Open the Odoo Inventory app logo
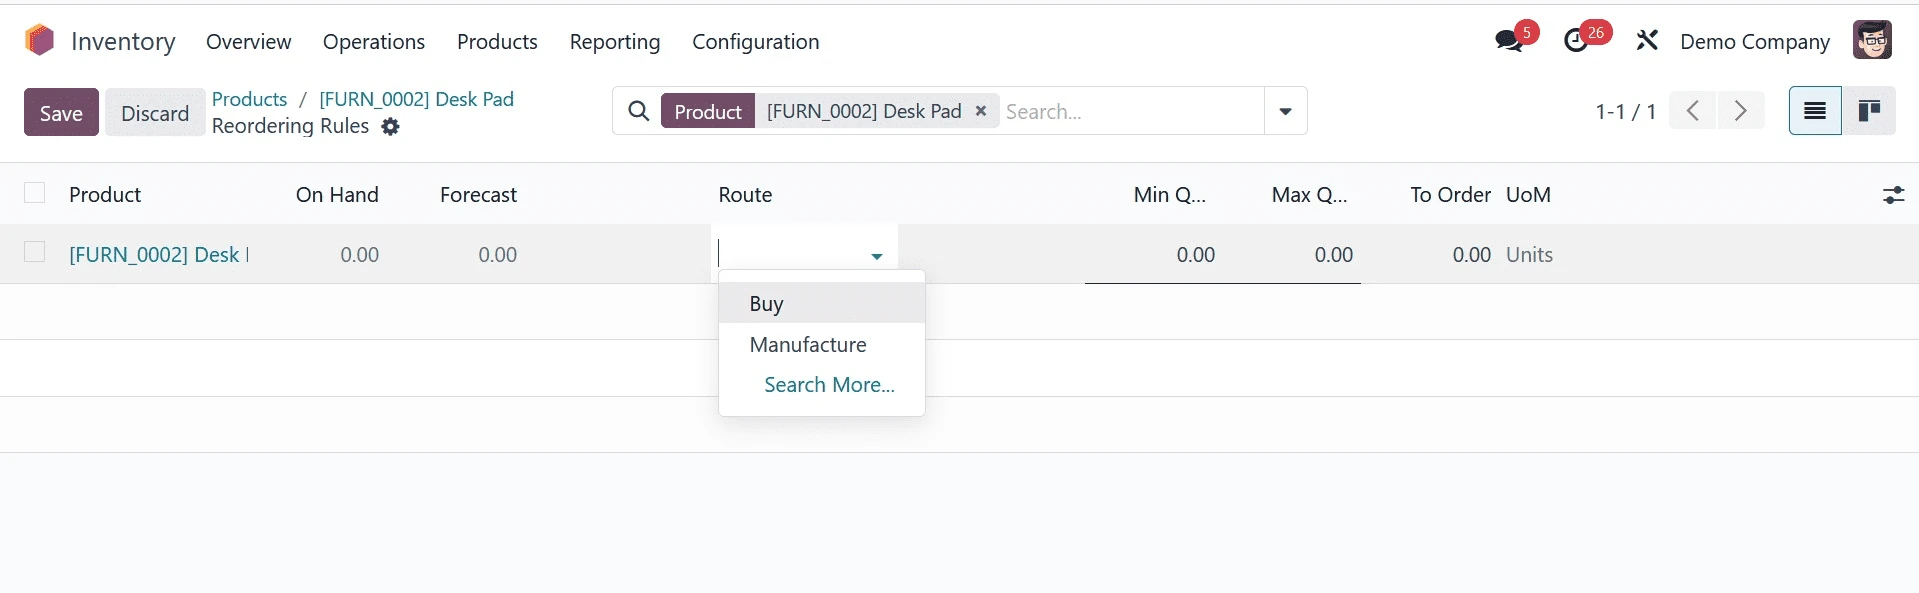The image size is (1919, 593). [39, 41]
